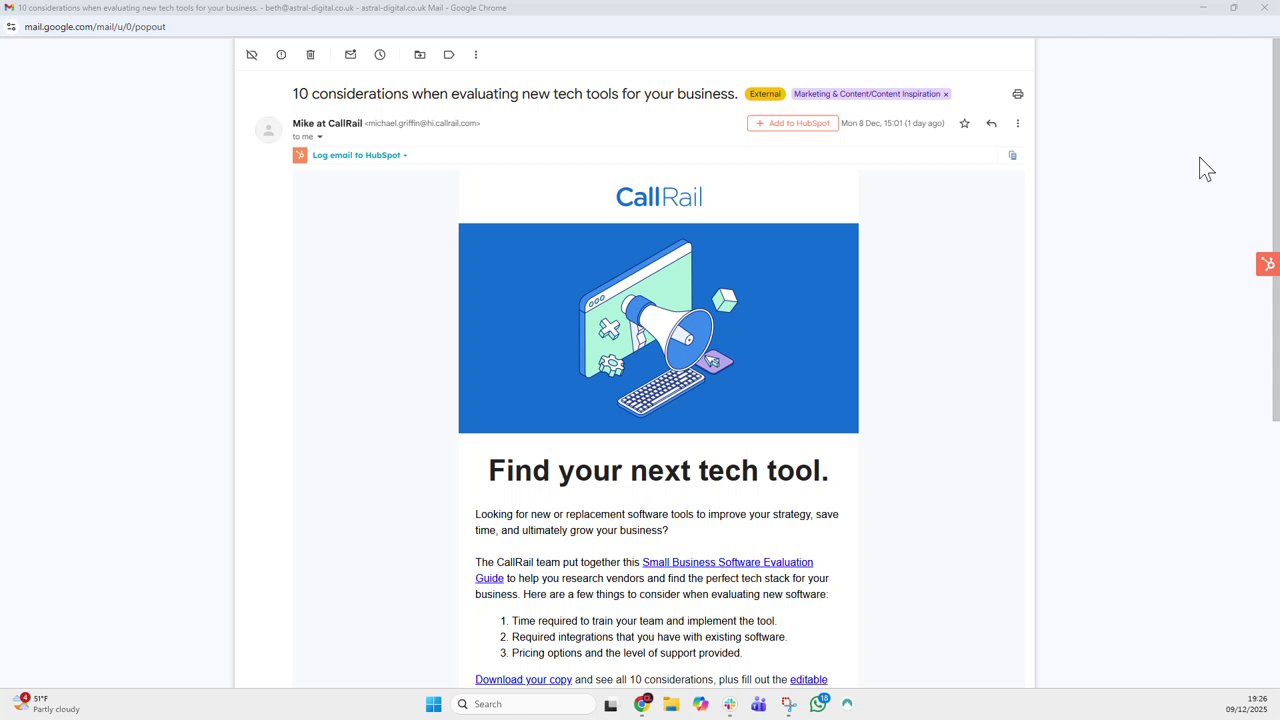
Task: Open the weather widget showing Partly cloudy
Action: click(x=47, y=704)
